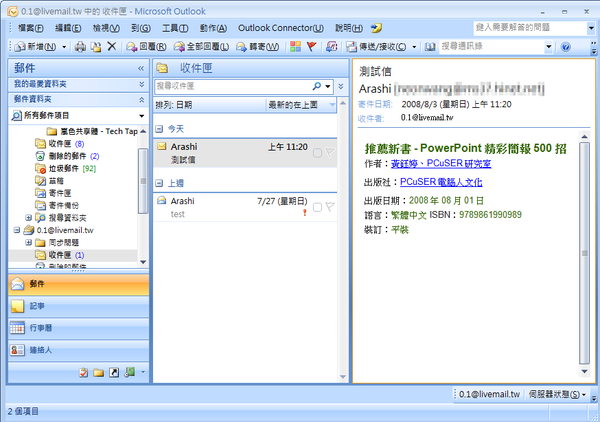600x422 pixels.
Task: Click the Address Book icon
Action: [x=430, y=47]
